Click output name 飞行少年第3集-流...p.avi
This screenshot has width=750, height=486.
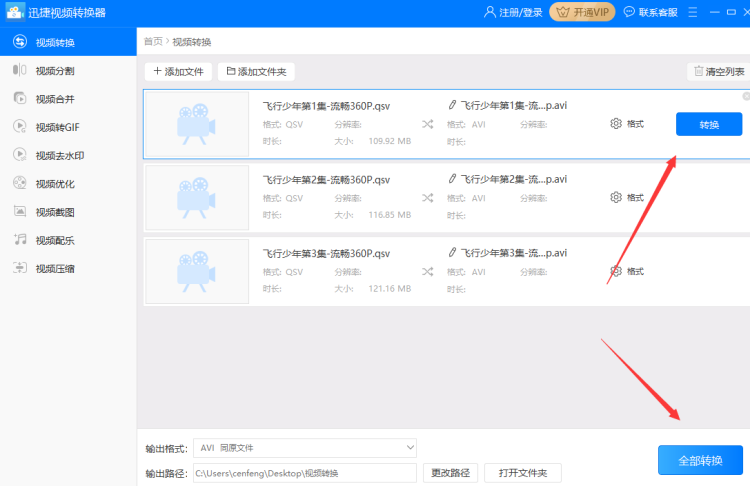point(514,253)
